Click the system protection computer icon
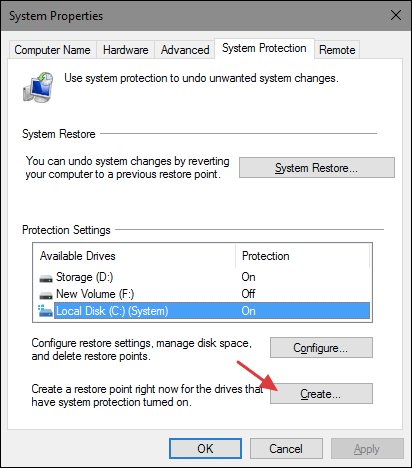Viewport: 413px width, 469px height. pyautogui.click(x=38, y=87)
